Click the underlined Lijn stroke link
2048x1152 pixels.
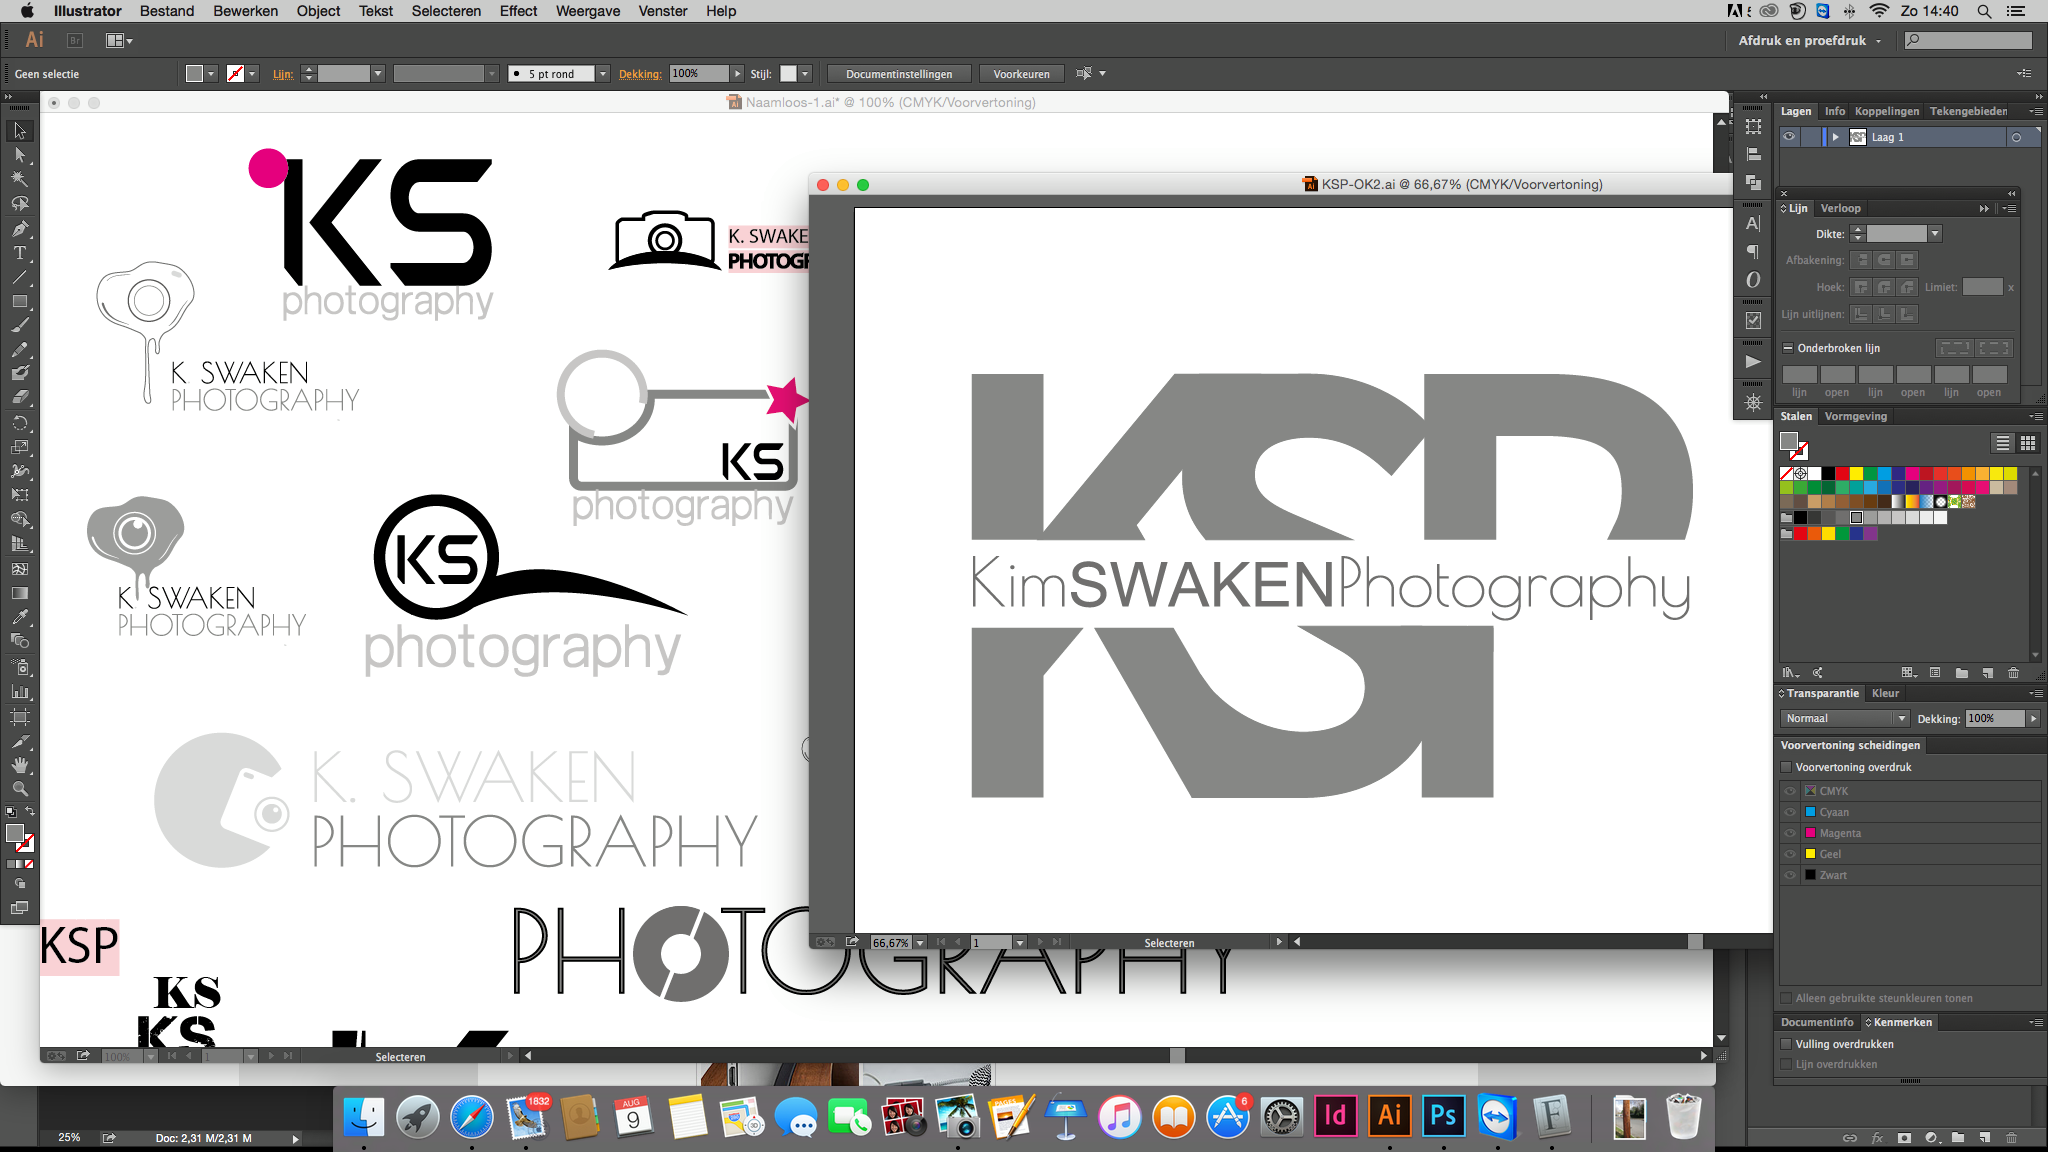[x=283, y=74]
